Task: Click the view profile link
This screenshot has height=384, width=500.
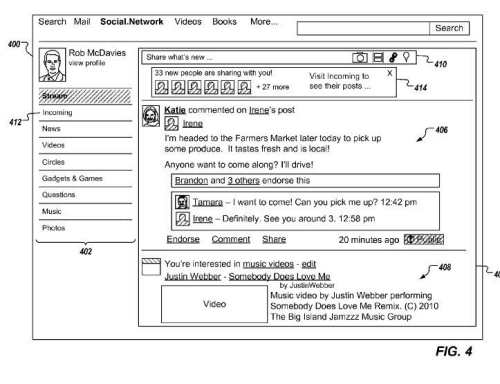Action: [87, 63]
